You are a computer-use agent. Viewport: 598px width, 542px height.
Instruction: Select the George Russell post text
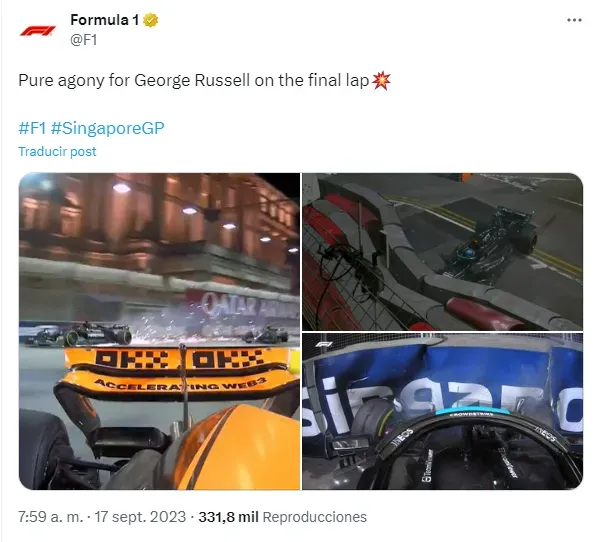pyautogui.click(x=194, y=80)
